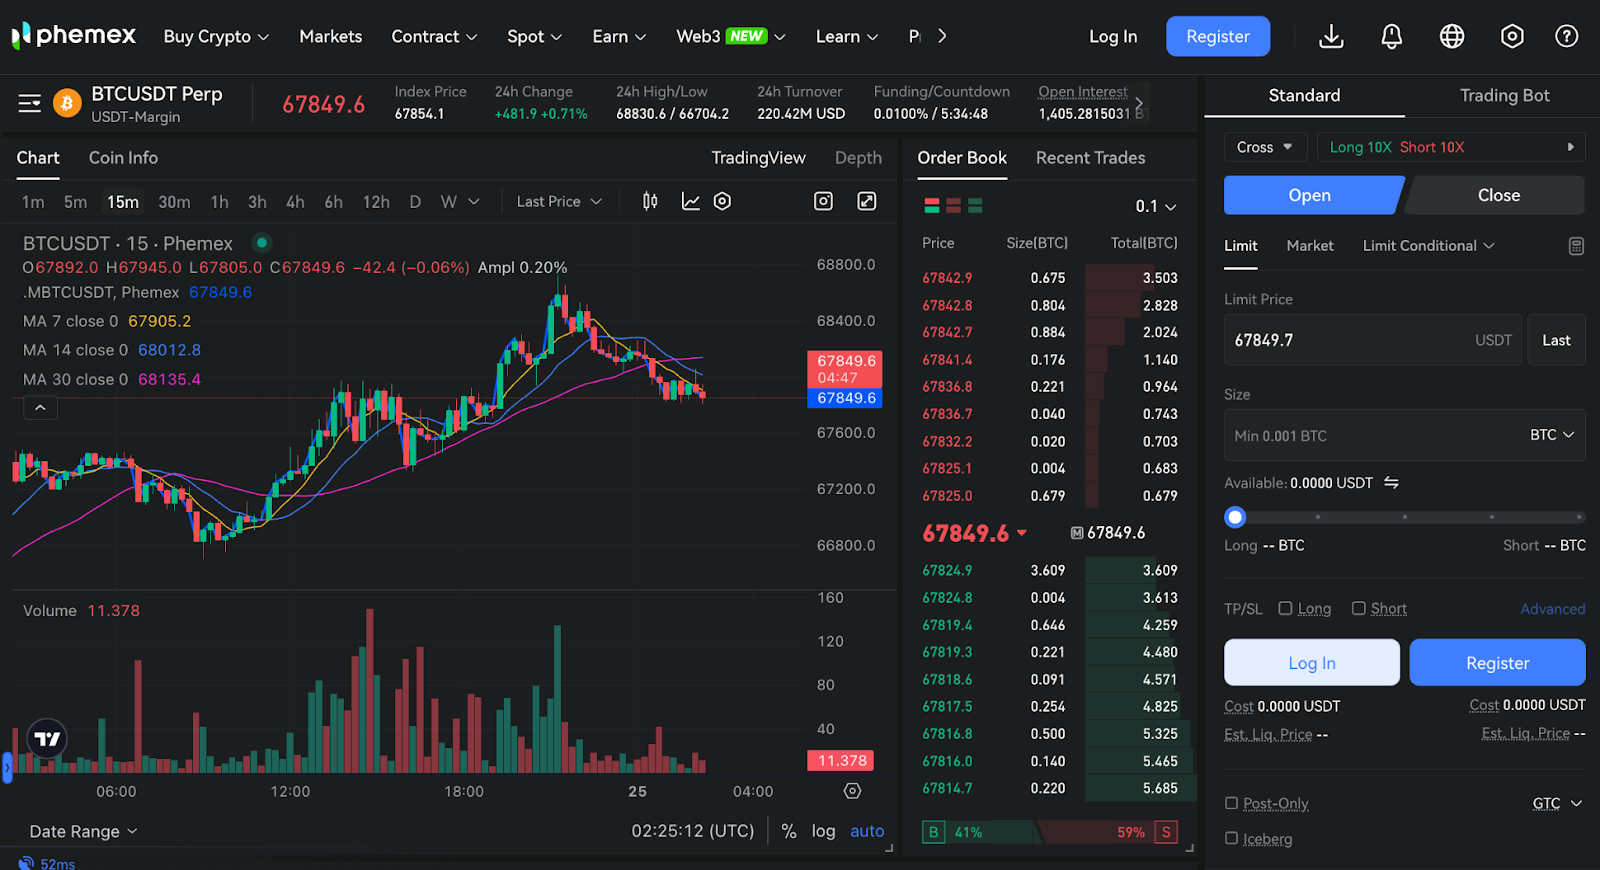Expand the chart to fullscreen
The image size is (1600, 870).
tap(867, 201)
